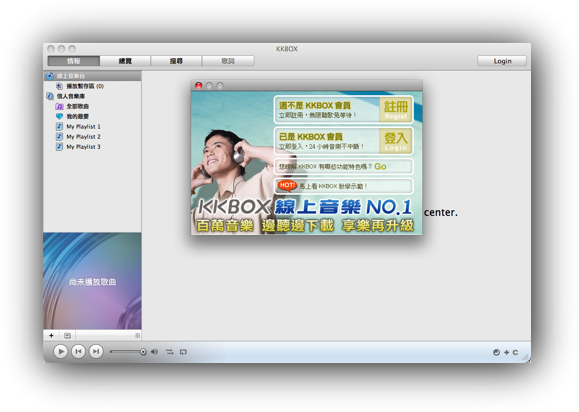Skip to the next track

point(96,351)
